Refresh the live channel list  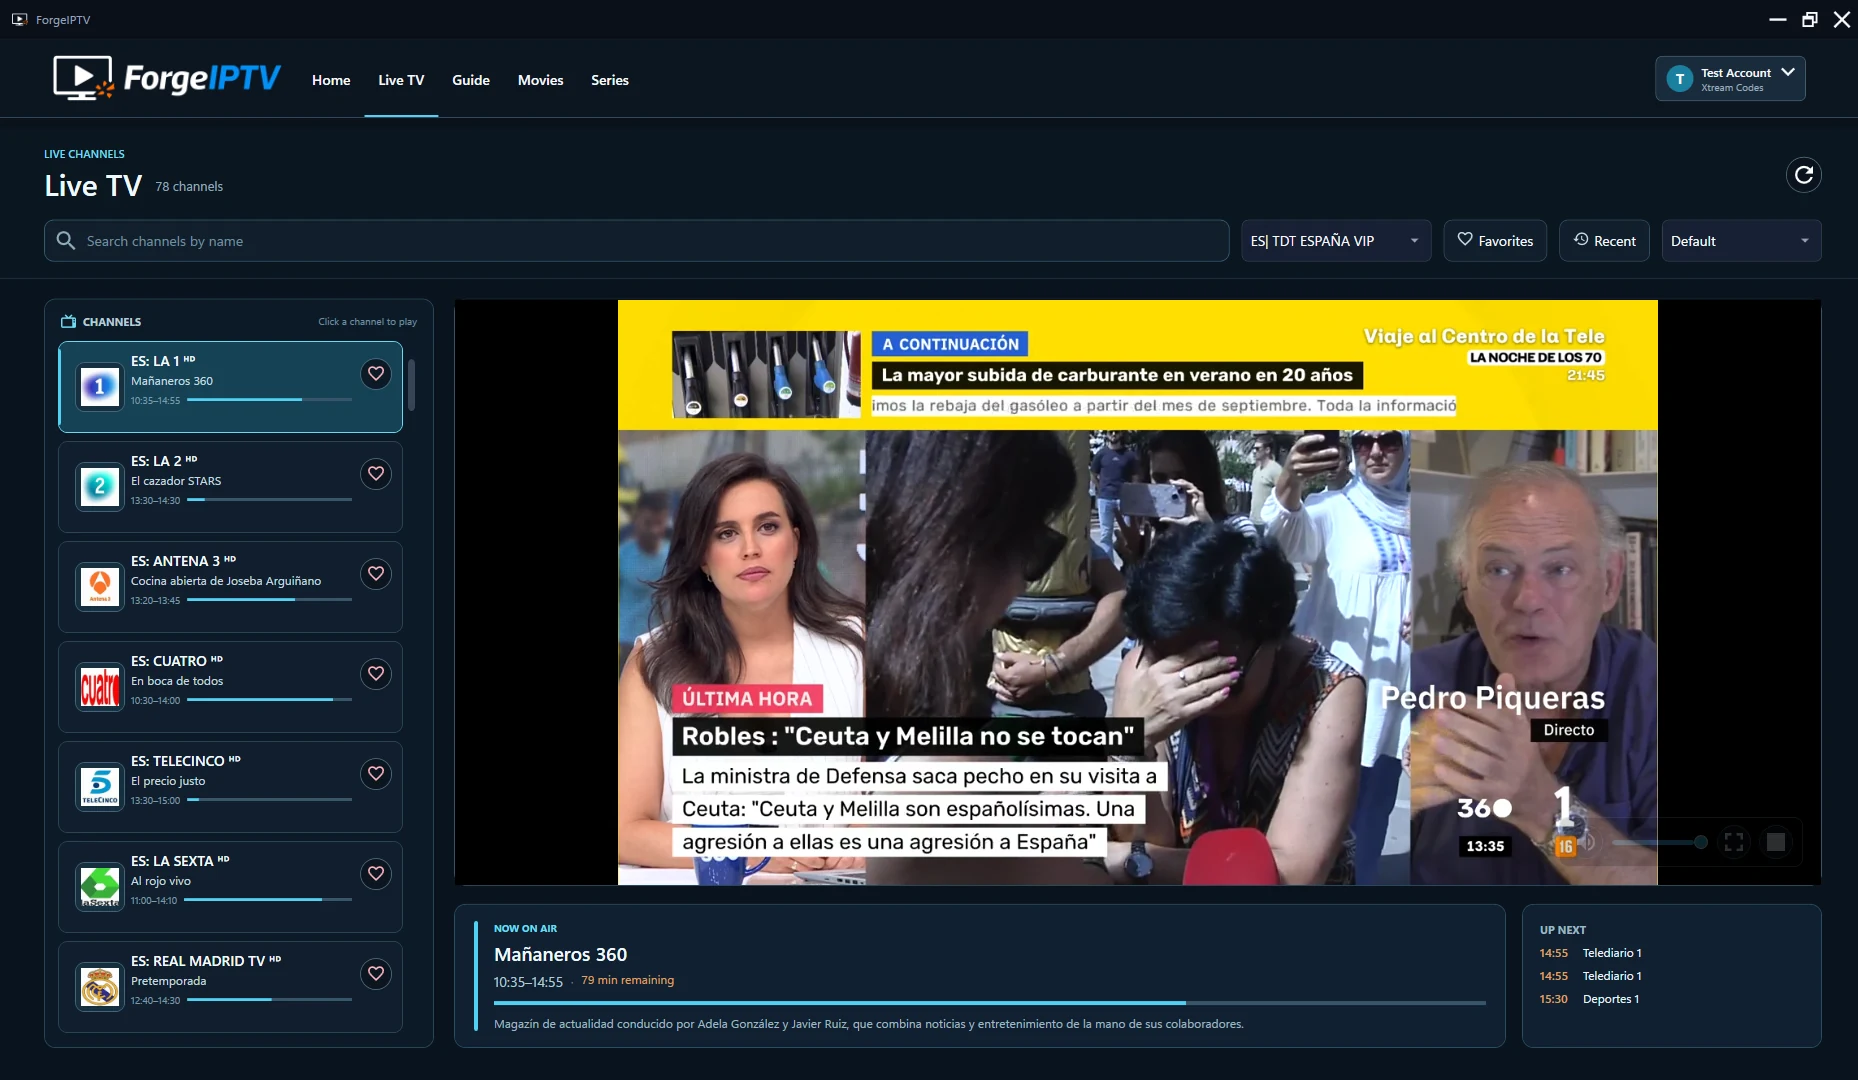[1803, 175]
